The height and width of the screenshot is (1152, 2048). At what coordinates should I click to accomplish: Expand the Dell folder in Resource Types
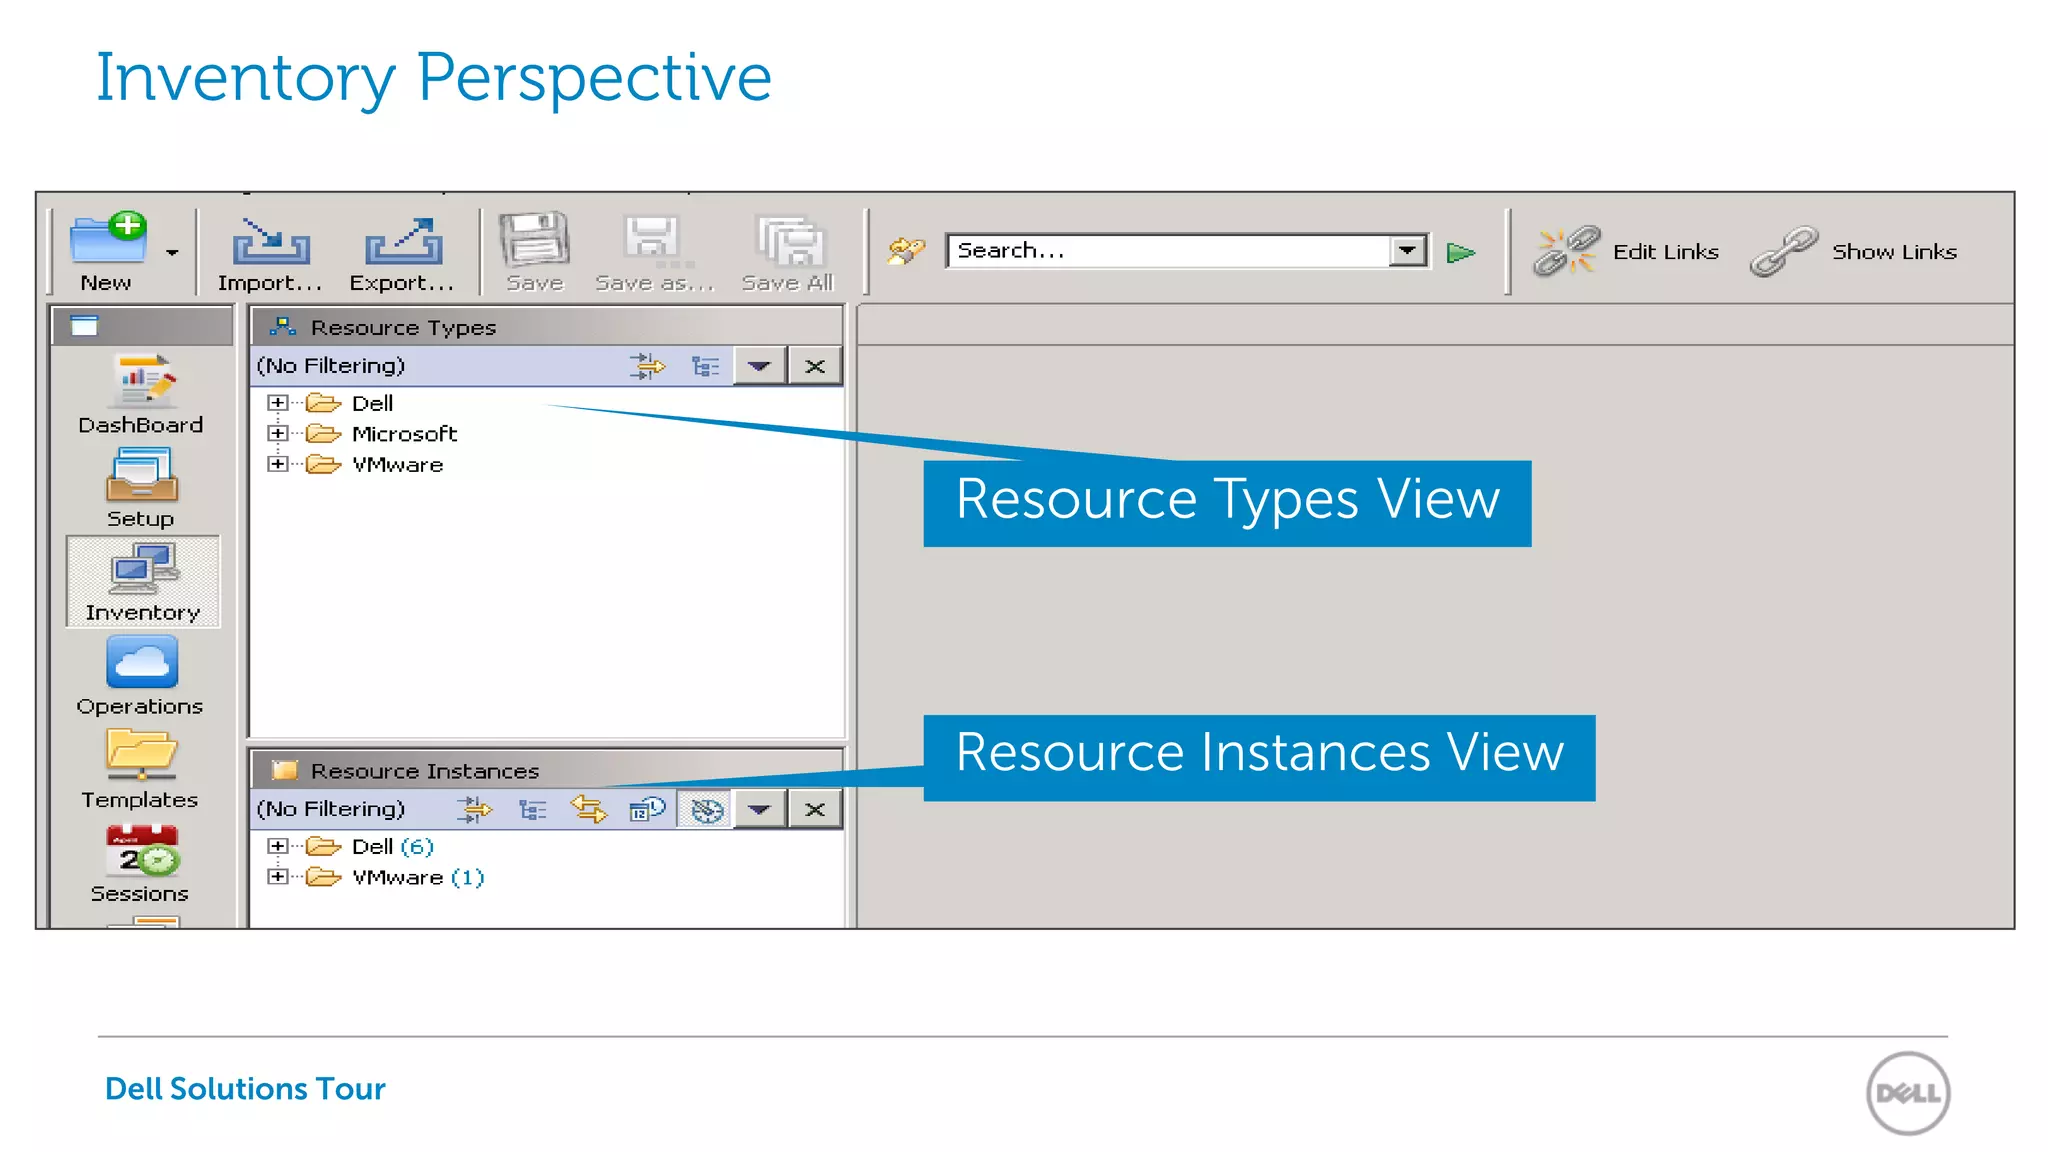[x=278, y=403]
